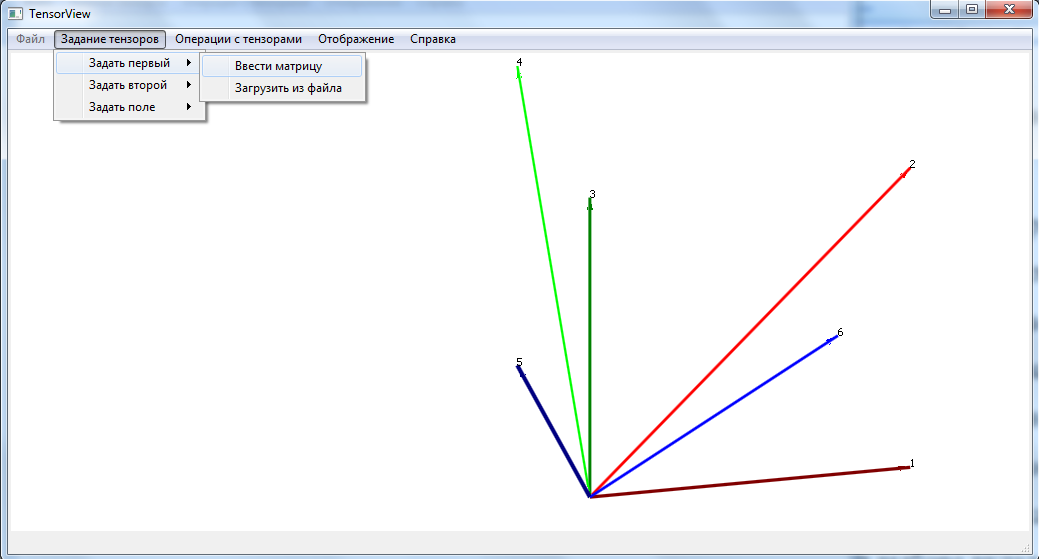Click vector label 2 at red arrow
Screen dimensions: 1039x559
pos(912,164)
